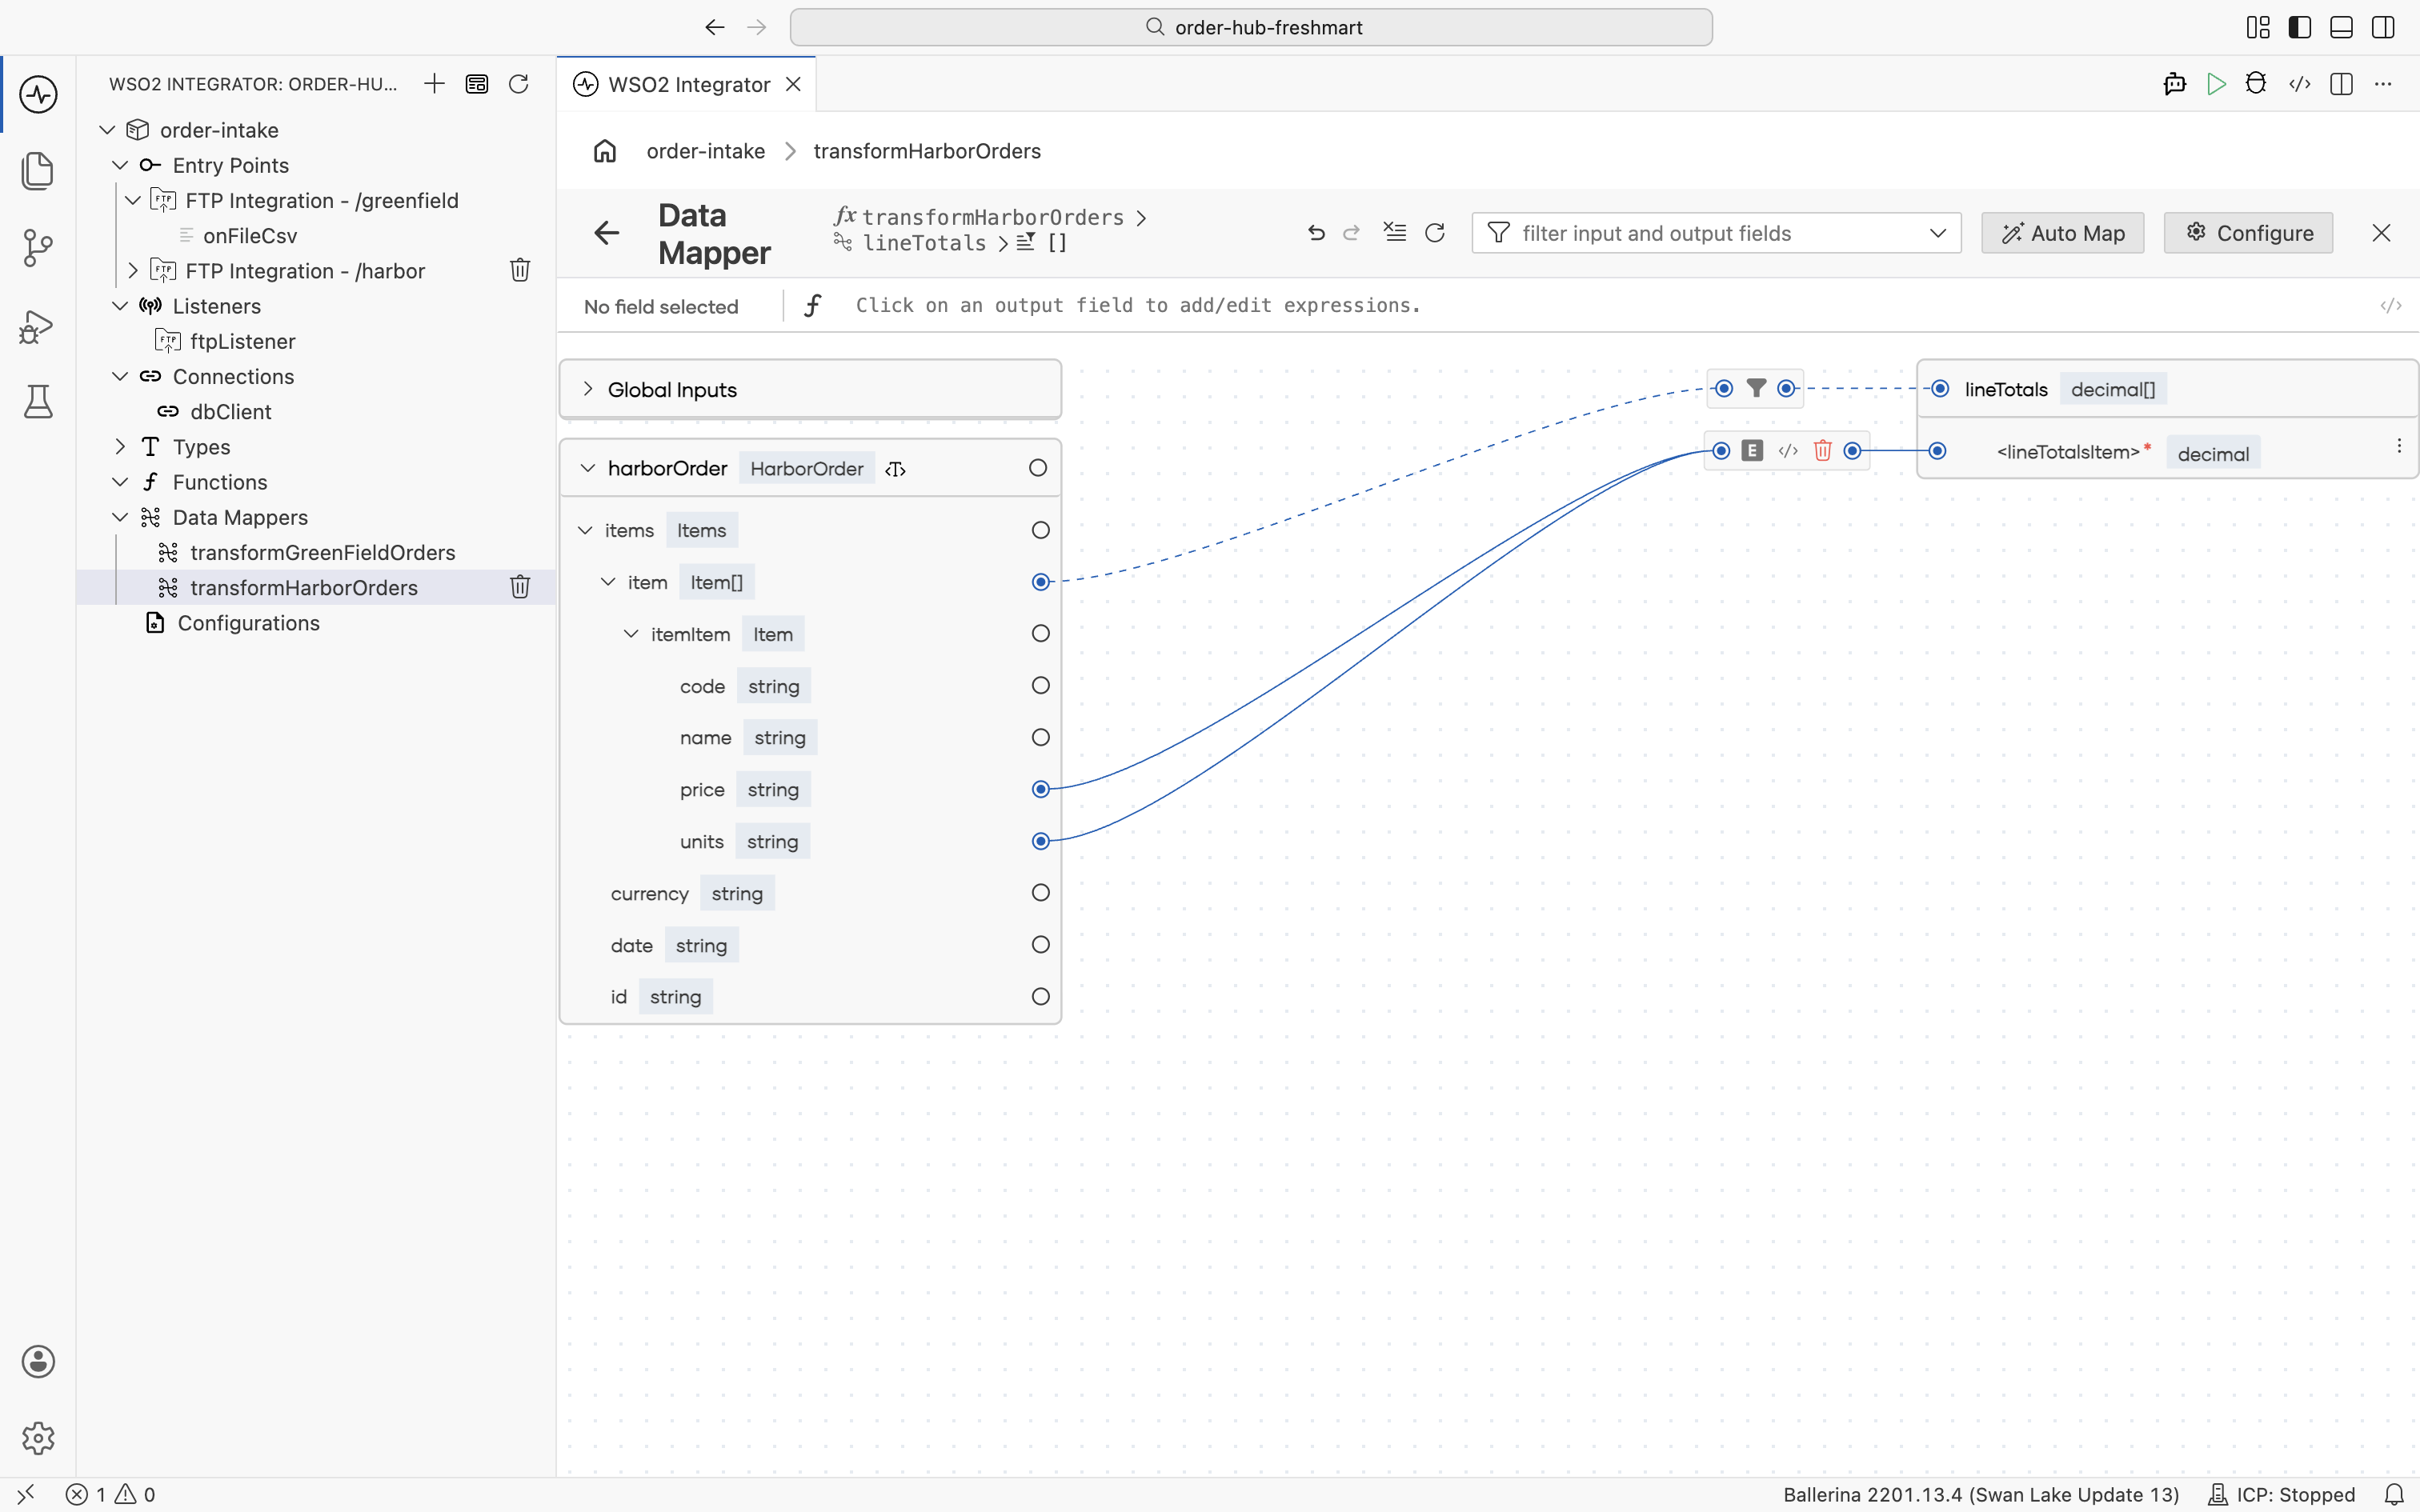The width and height of the screenshot is (2420, 1512).
Task: Select dbClient connection in tree
Action: 230,412
